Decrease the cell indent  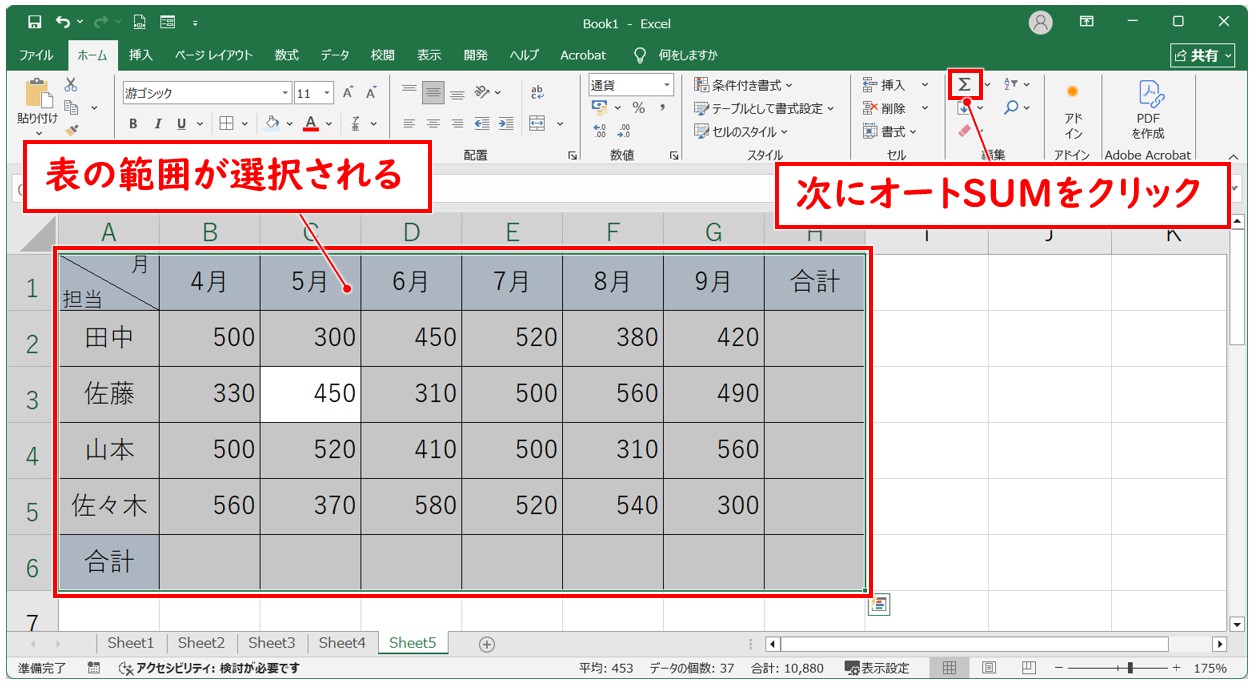[x=482, y=124]
